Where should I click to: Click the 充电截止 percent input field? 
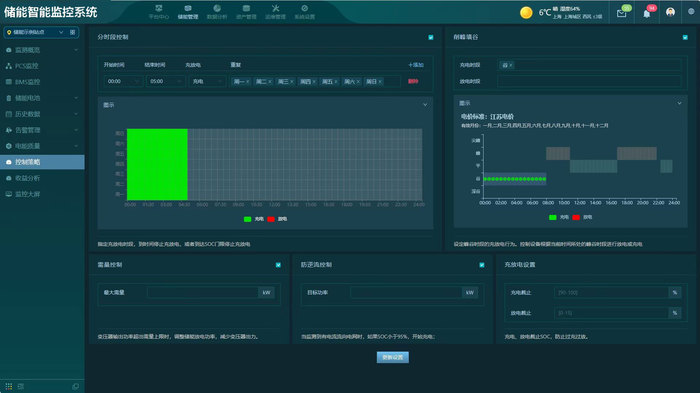[x=611, y=293]
